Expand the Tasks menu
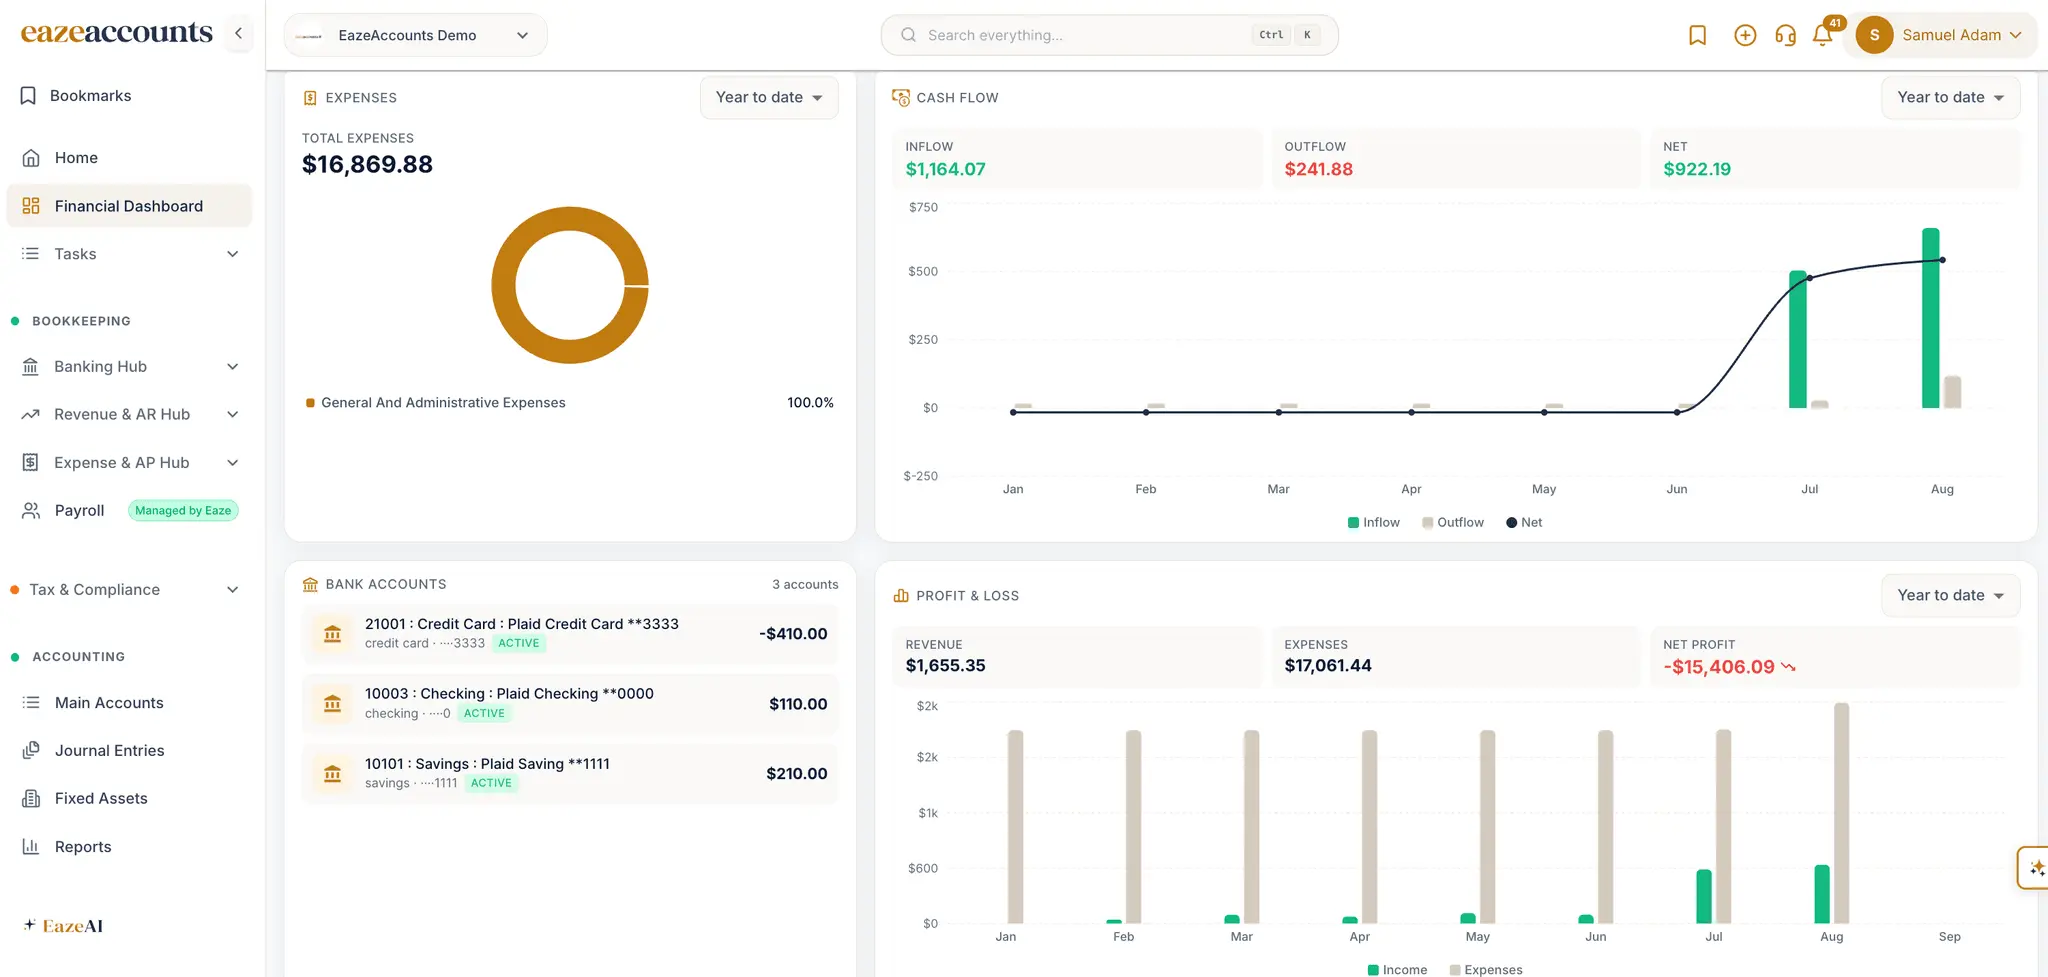 click(x=130, y=254)
